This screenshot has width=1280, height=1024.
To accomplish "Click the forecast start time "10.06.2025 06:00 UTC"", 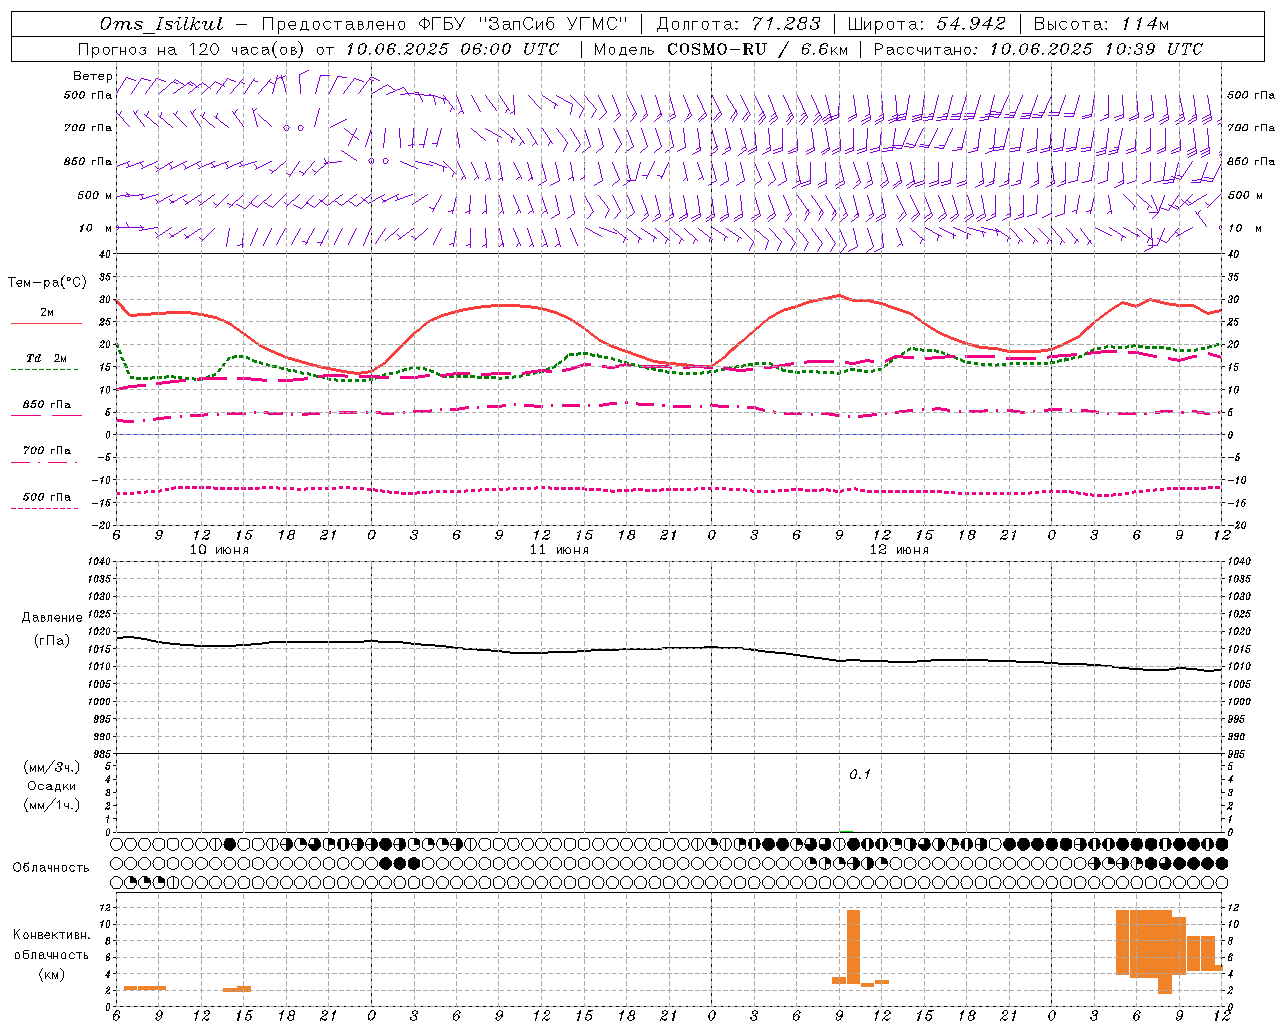I will (x=452, y=49).
